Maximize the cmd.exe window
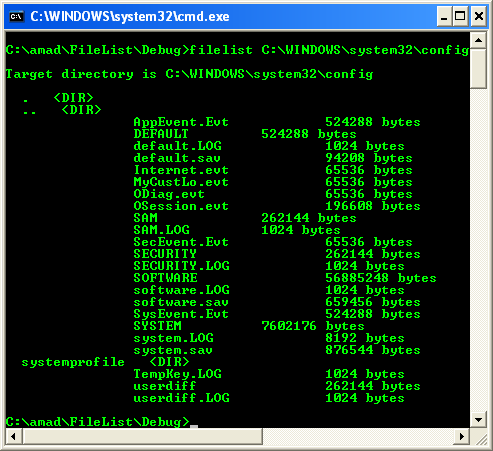 click(461, 16)
